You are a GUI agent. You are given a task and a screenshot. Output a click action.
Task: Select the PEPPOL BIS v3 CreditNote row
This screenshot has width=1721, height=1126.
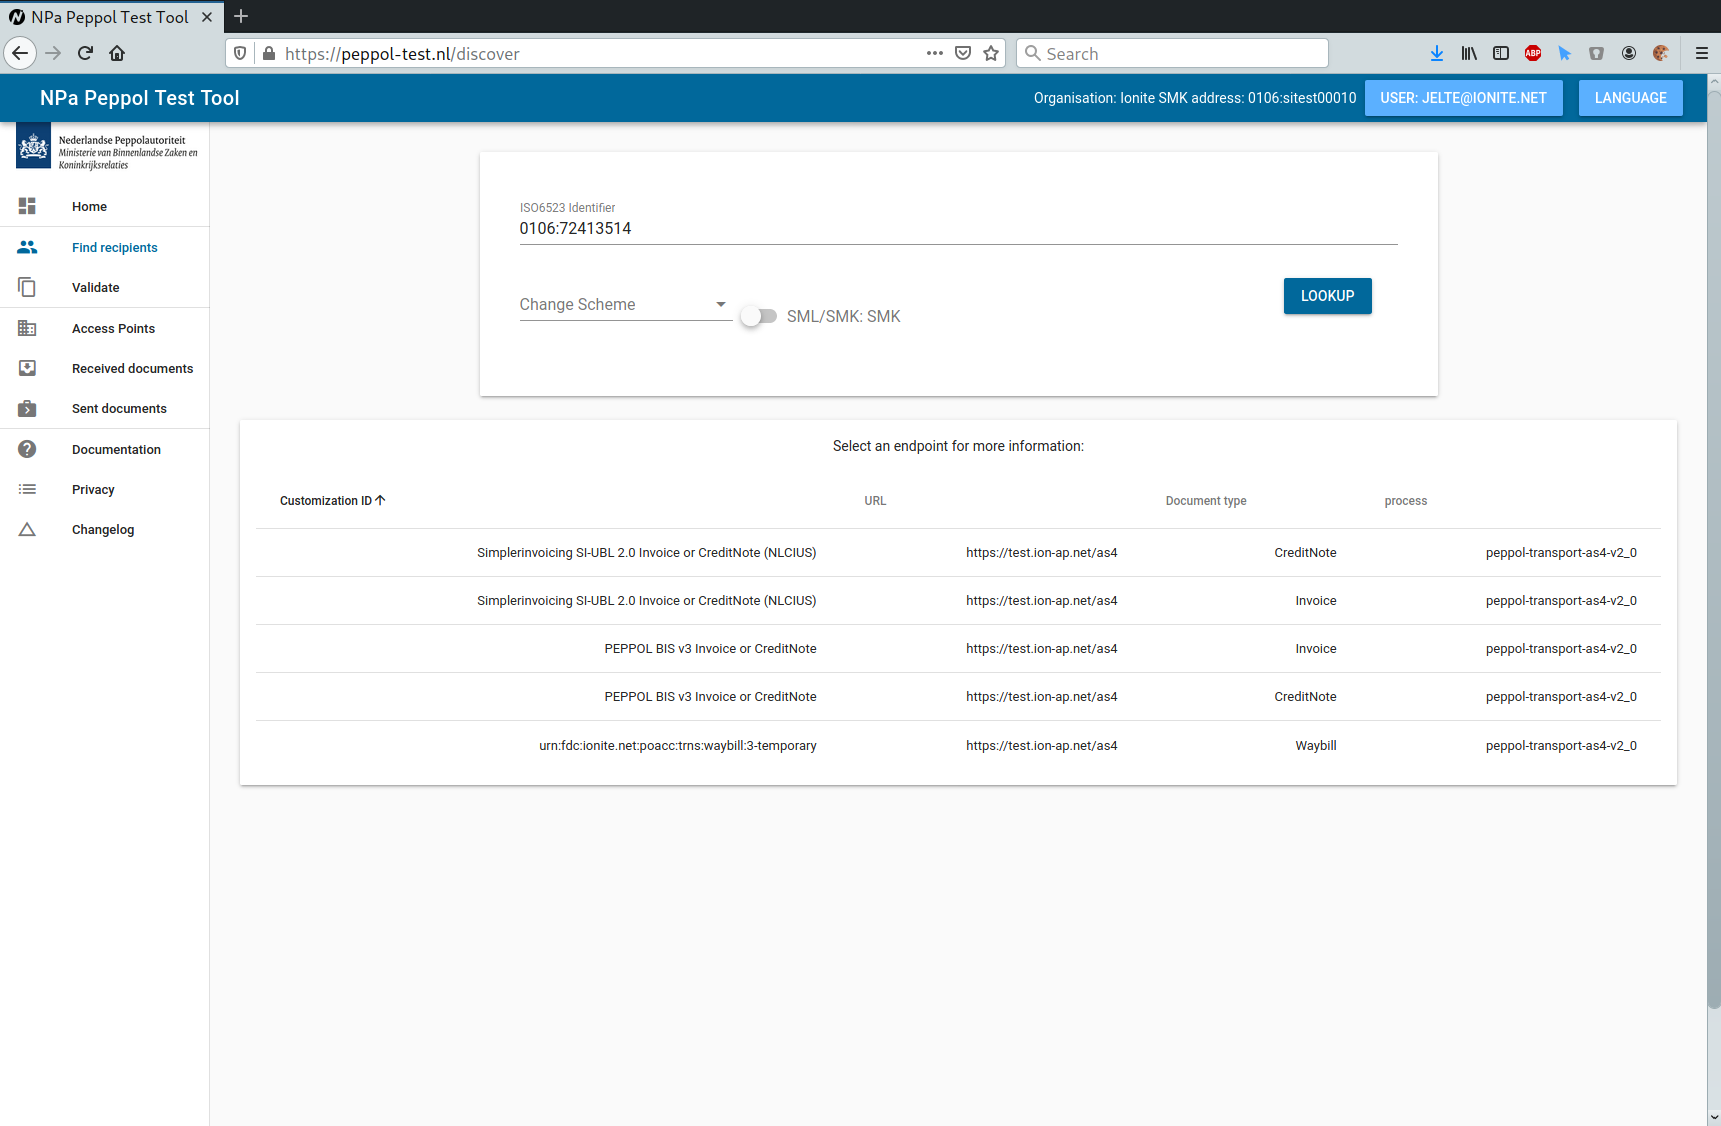(x=958, y=696)
